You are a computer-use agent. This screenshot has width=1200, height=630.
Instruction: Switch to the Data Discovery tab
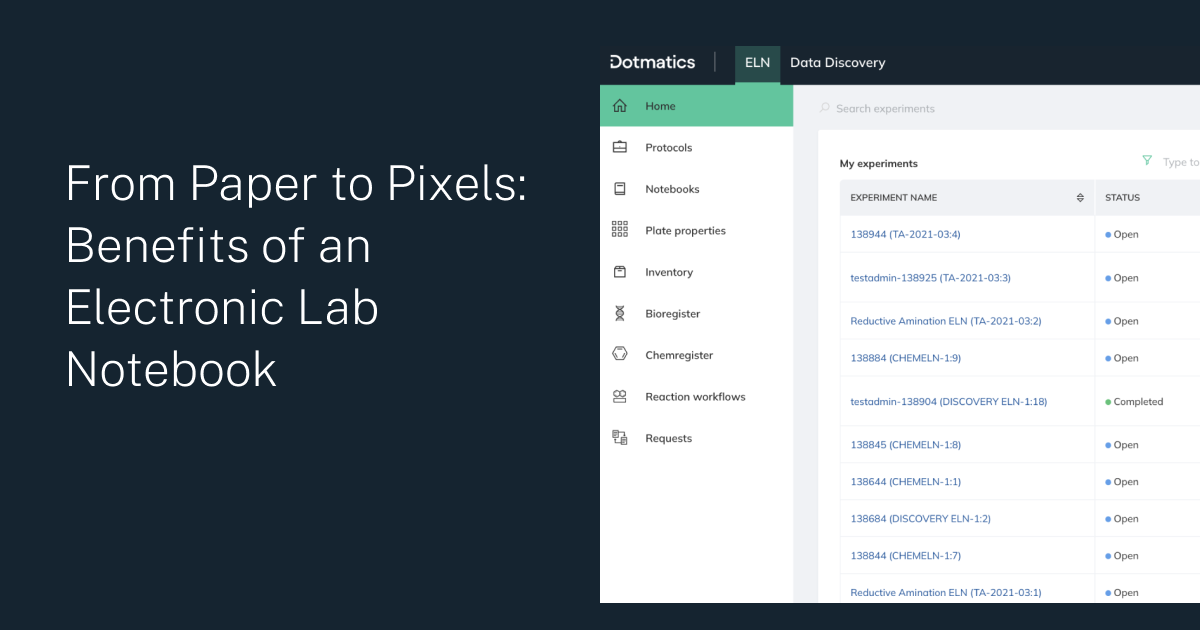pos(837,63)
